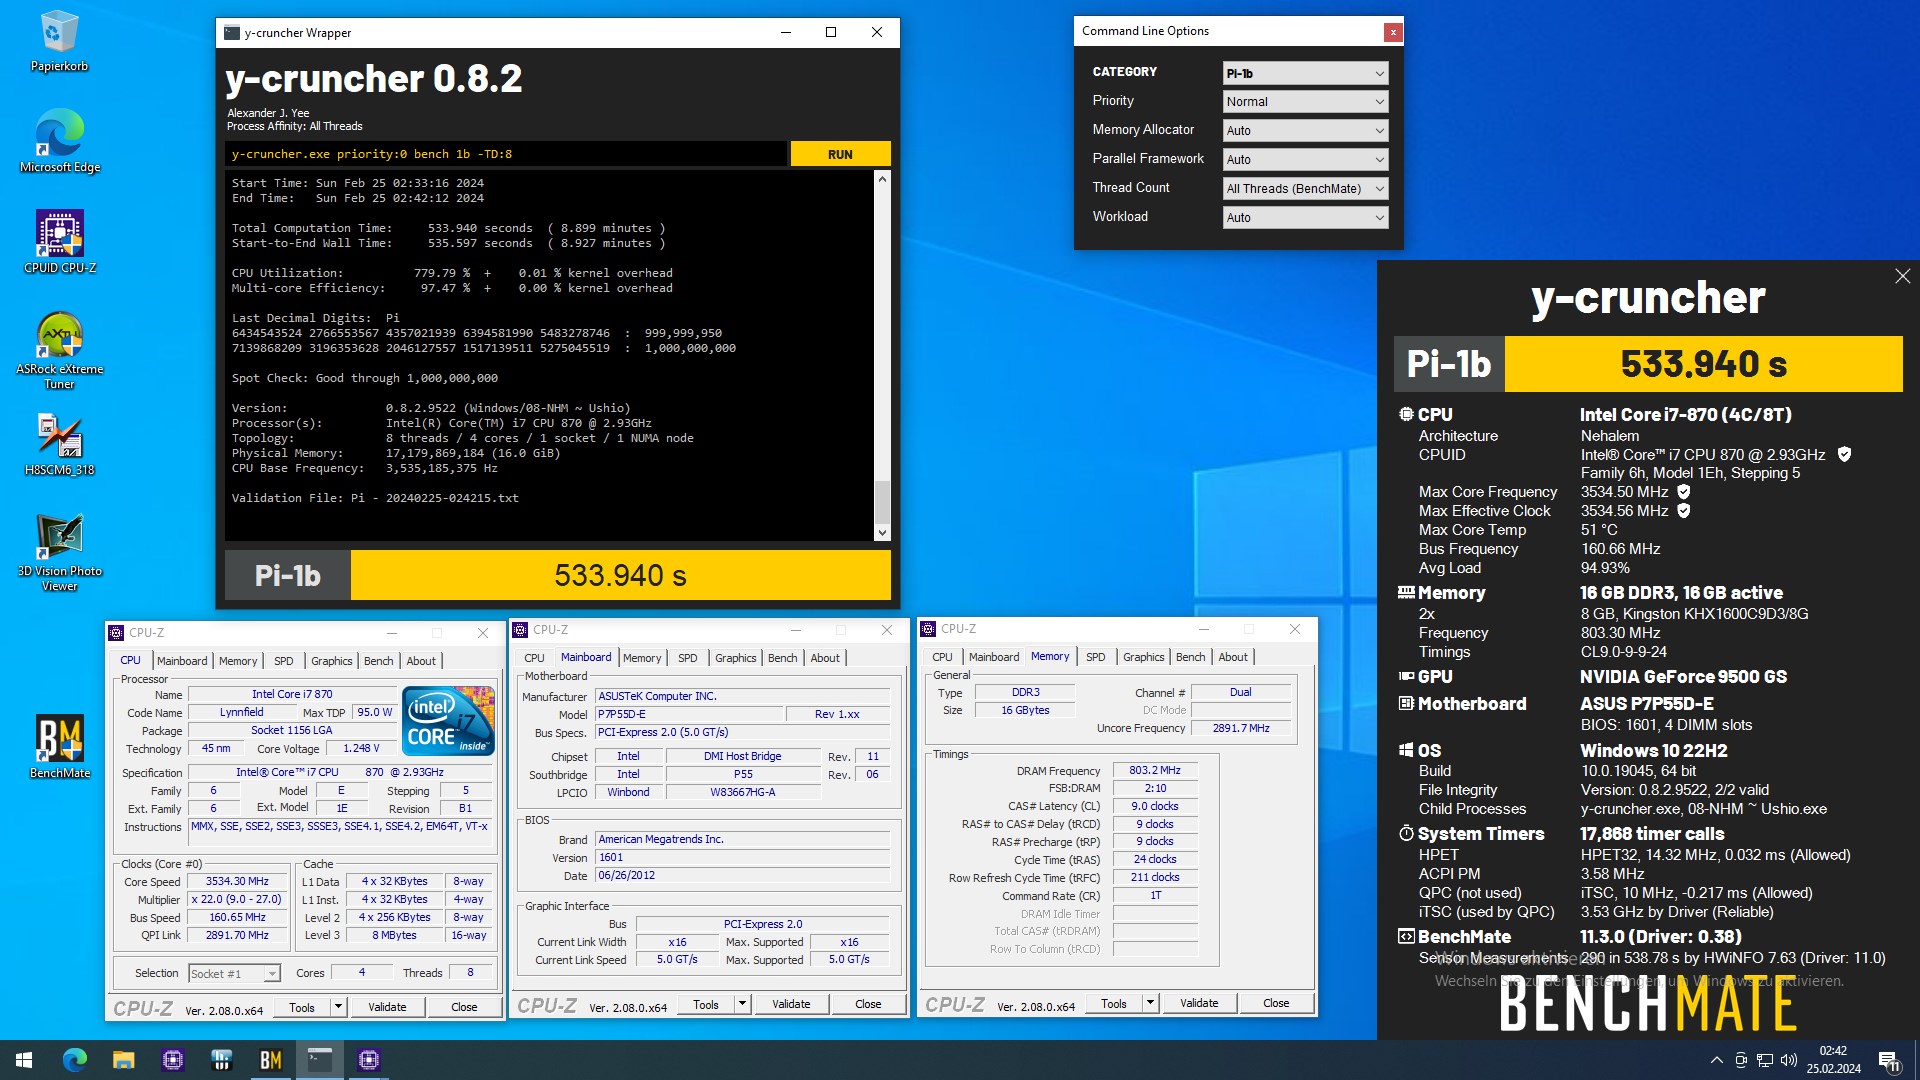Click Validate in CPU-Z Mainboard window

pos(791,1004)
